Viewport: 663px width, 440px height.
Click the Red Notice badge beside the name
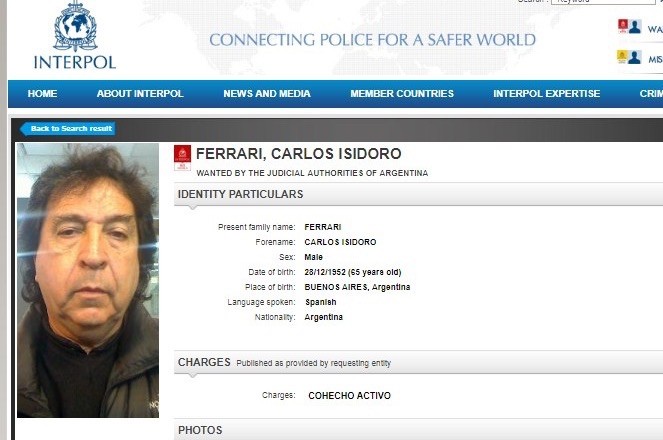pyautogui.click(x=182, y=158)
